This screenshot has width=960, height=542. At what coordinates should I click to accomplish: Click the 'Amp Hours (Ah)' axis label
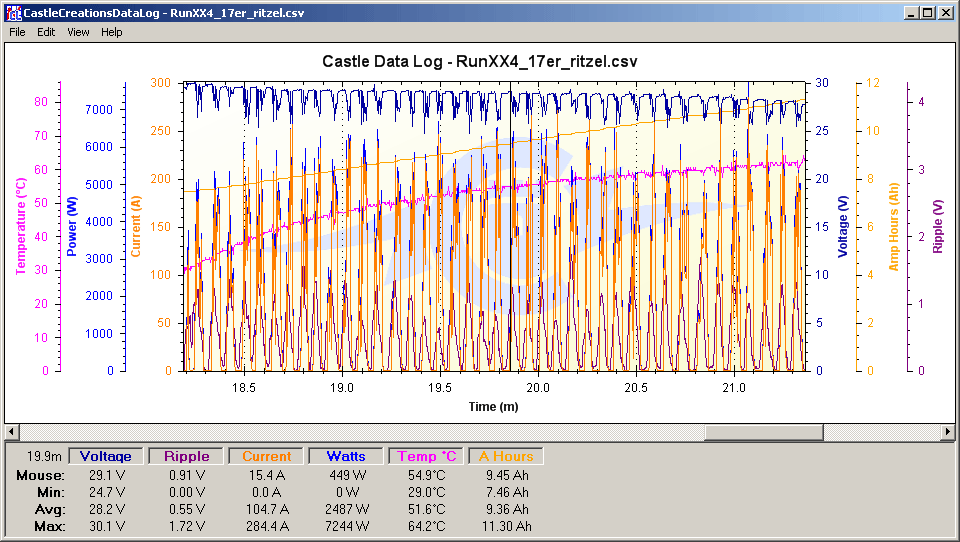click(893, 227)
